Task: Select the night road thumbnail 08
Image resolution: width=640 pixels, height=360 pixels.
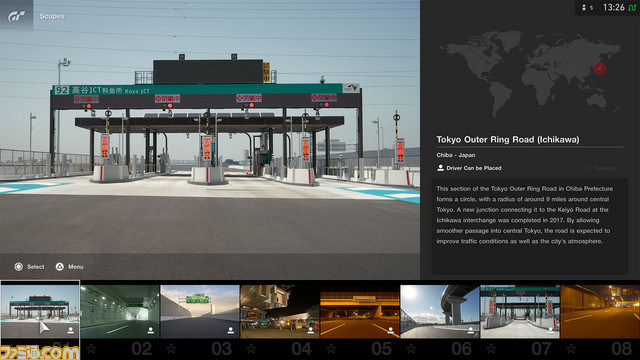Action: [600, 311]
